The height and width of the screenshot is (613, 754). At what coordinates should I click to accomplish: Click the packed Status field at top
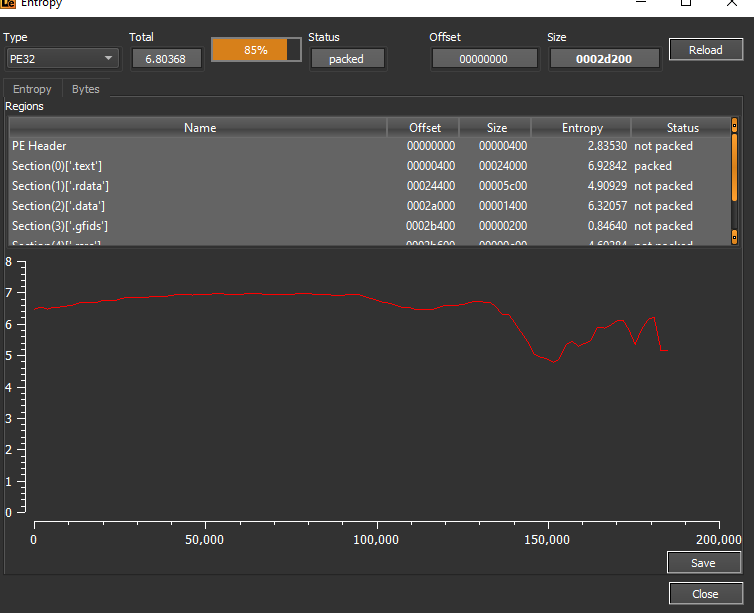[346, 59]
